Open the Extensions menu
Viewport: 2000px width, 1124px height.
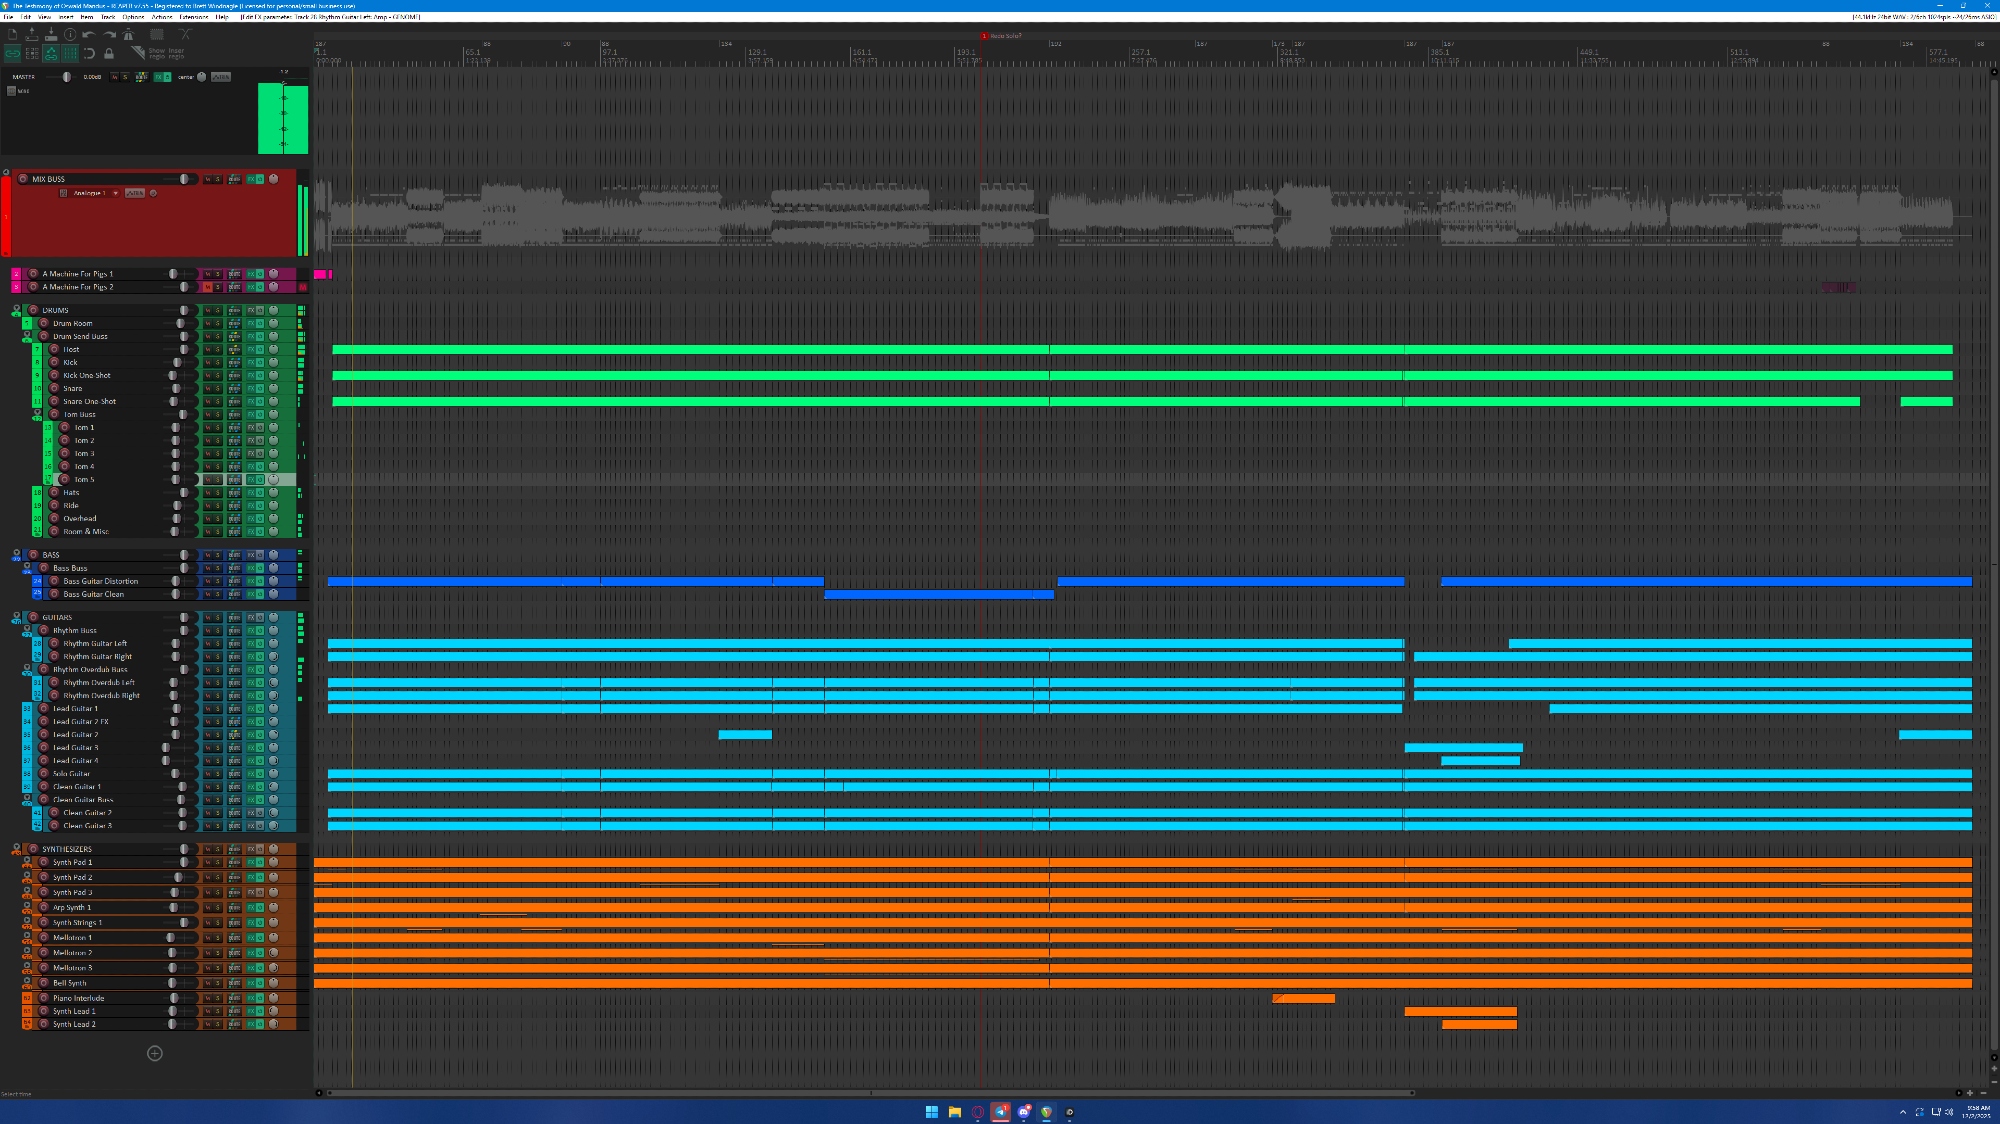(194, 17)
